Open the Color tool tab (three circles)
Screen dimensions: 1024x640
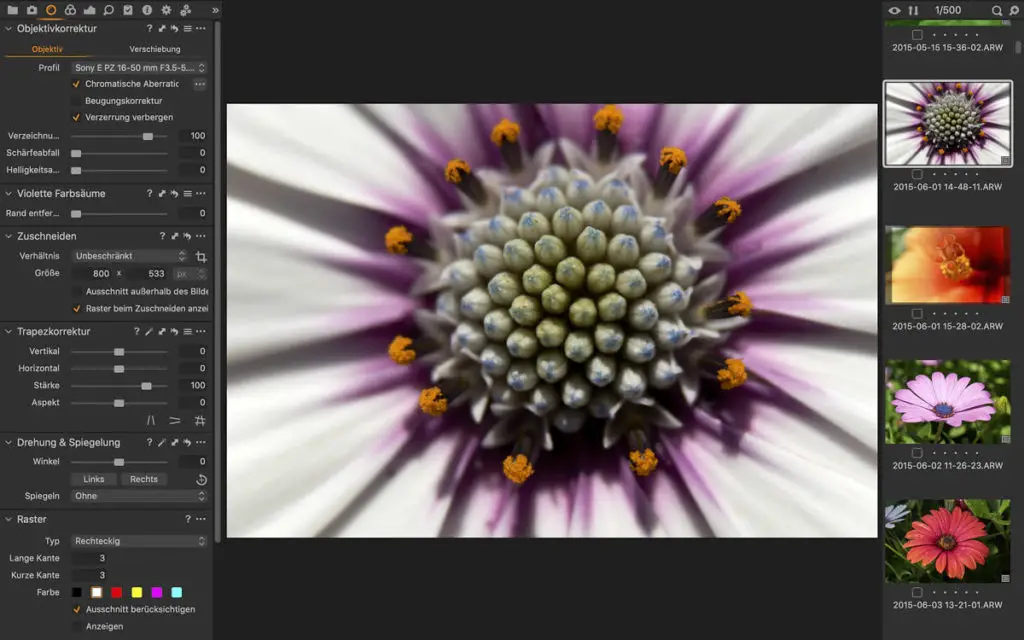(x=70, y=10)
